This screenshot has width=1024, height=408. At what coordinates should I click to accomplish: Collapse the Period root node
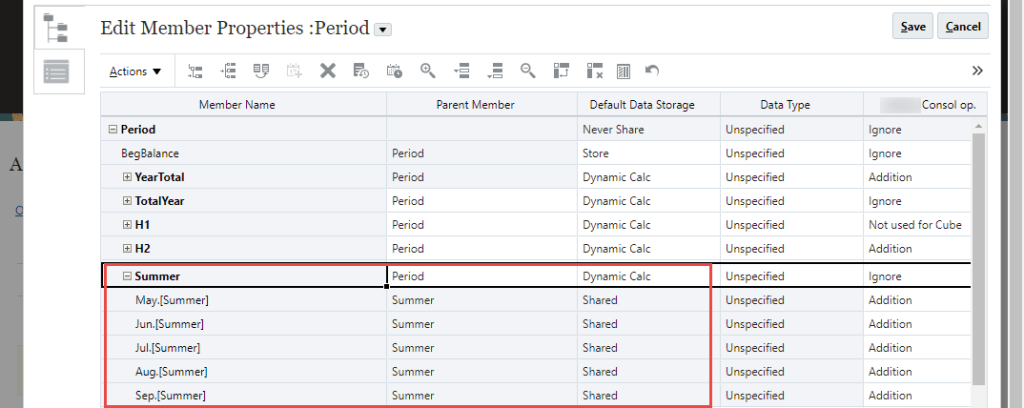coord(111,130)
